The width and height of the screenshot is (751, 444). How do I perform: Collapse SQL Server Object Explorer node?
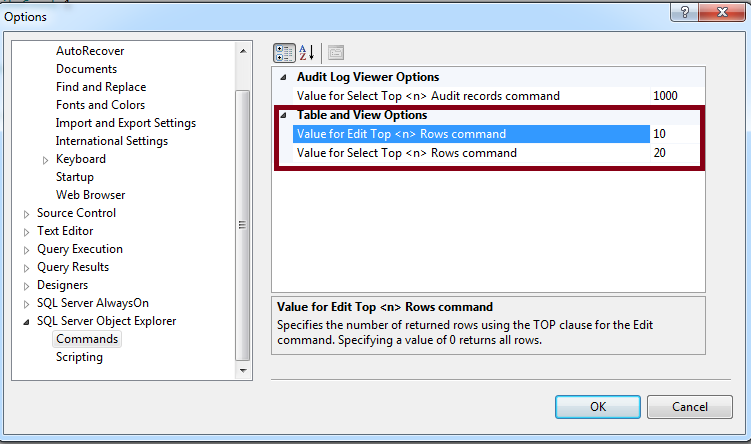27,322
